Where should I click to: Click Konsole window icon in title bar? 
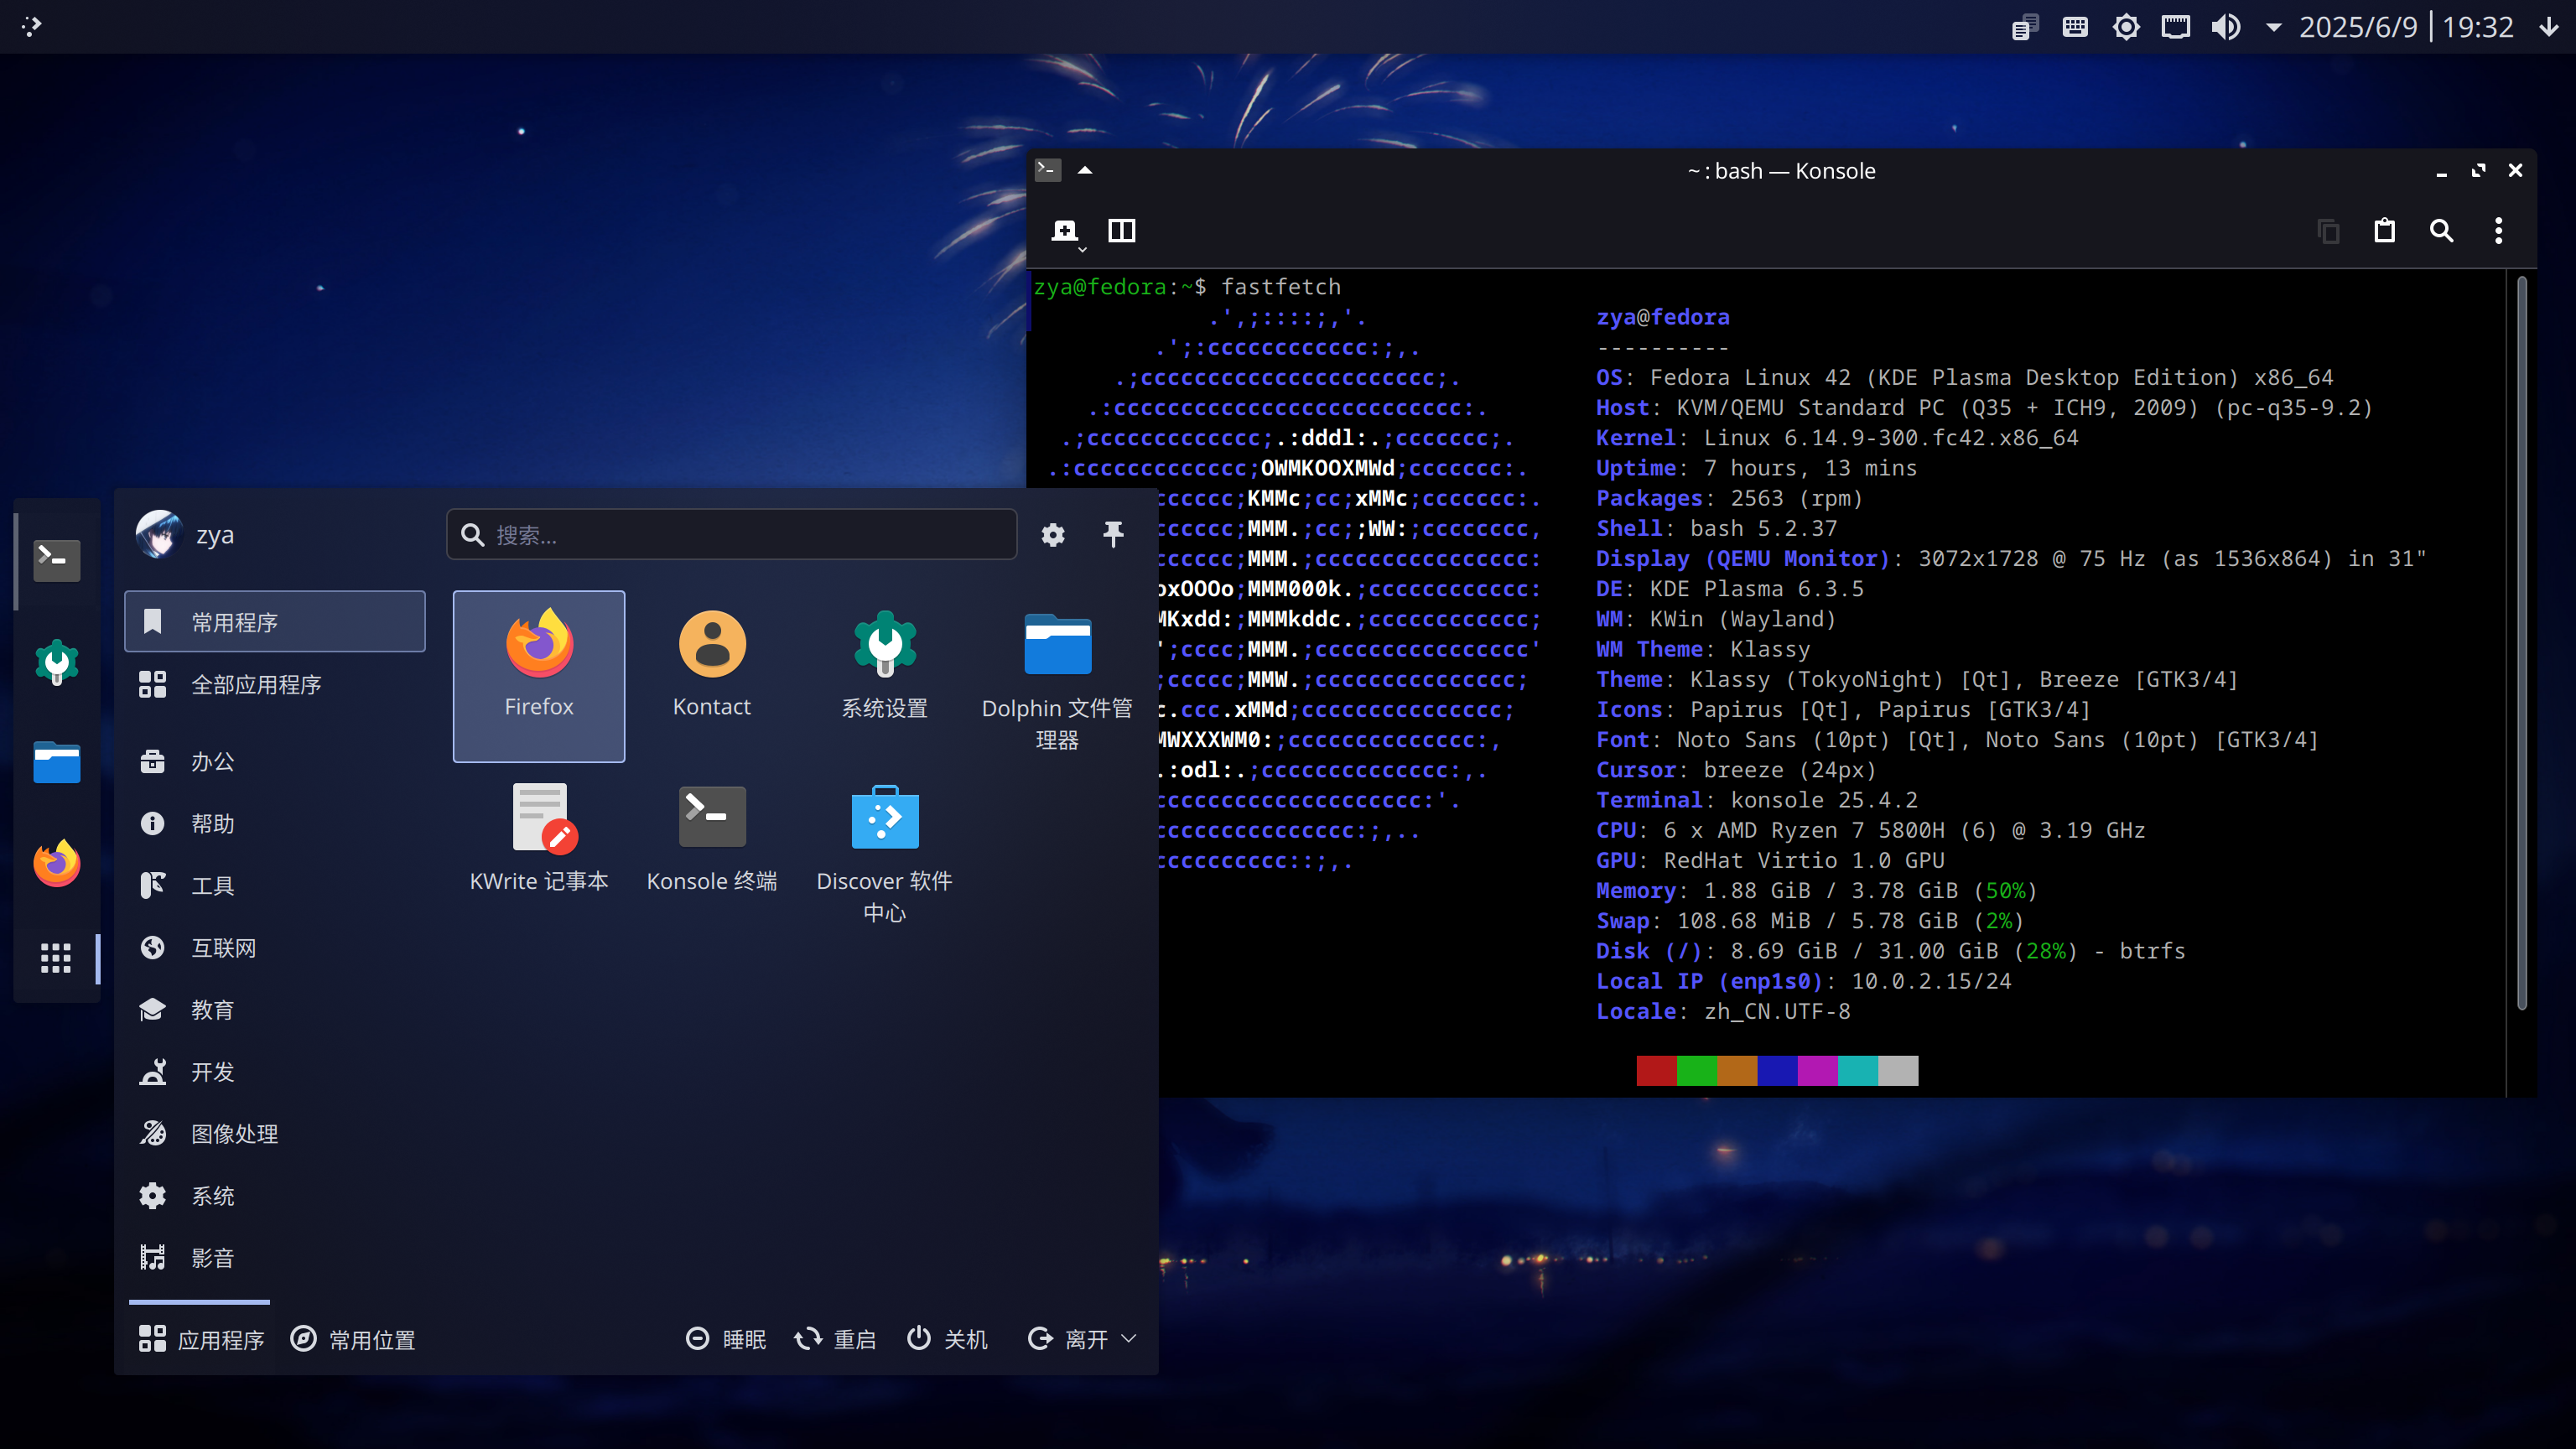click(1048, 170)
